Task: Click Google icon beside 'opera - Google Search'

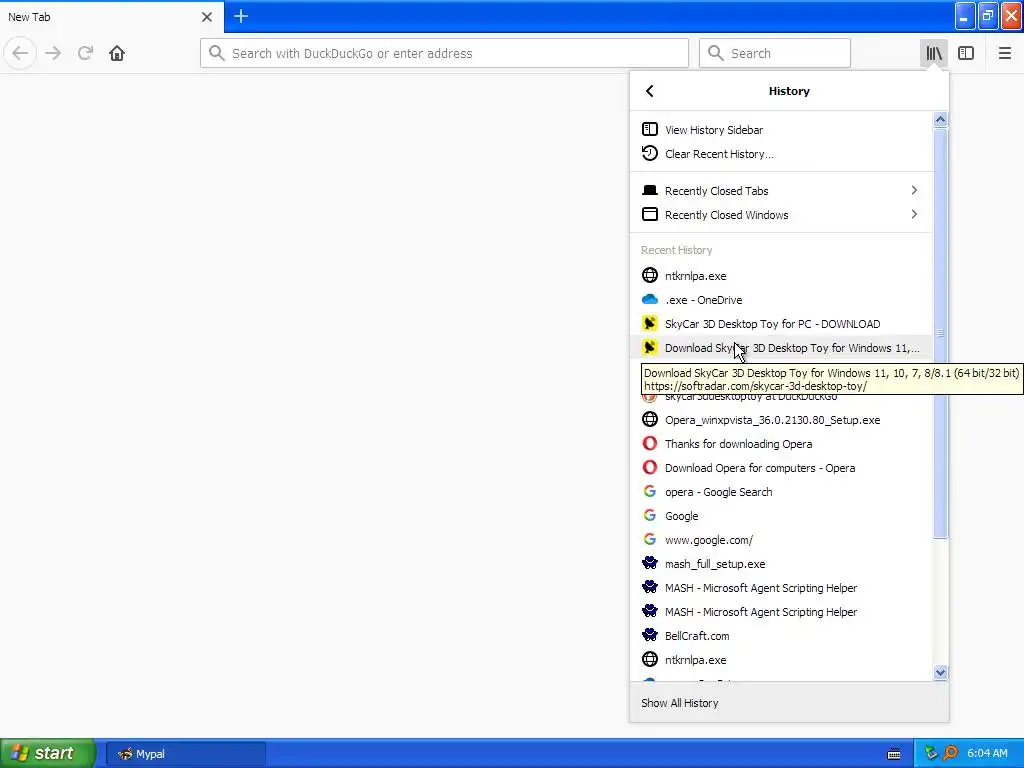Action: coord(650,491)
